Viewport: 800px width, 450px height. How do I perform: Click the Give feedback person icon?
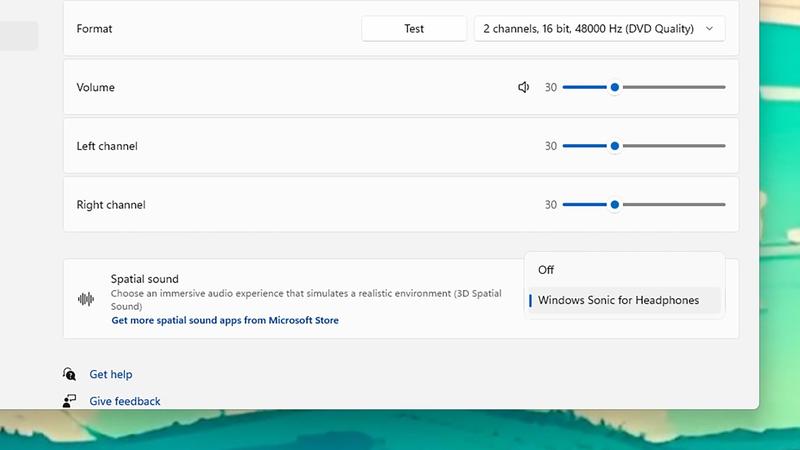coord(69,401)
